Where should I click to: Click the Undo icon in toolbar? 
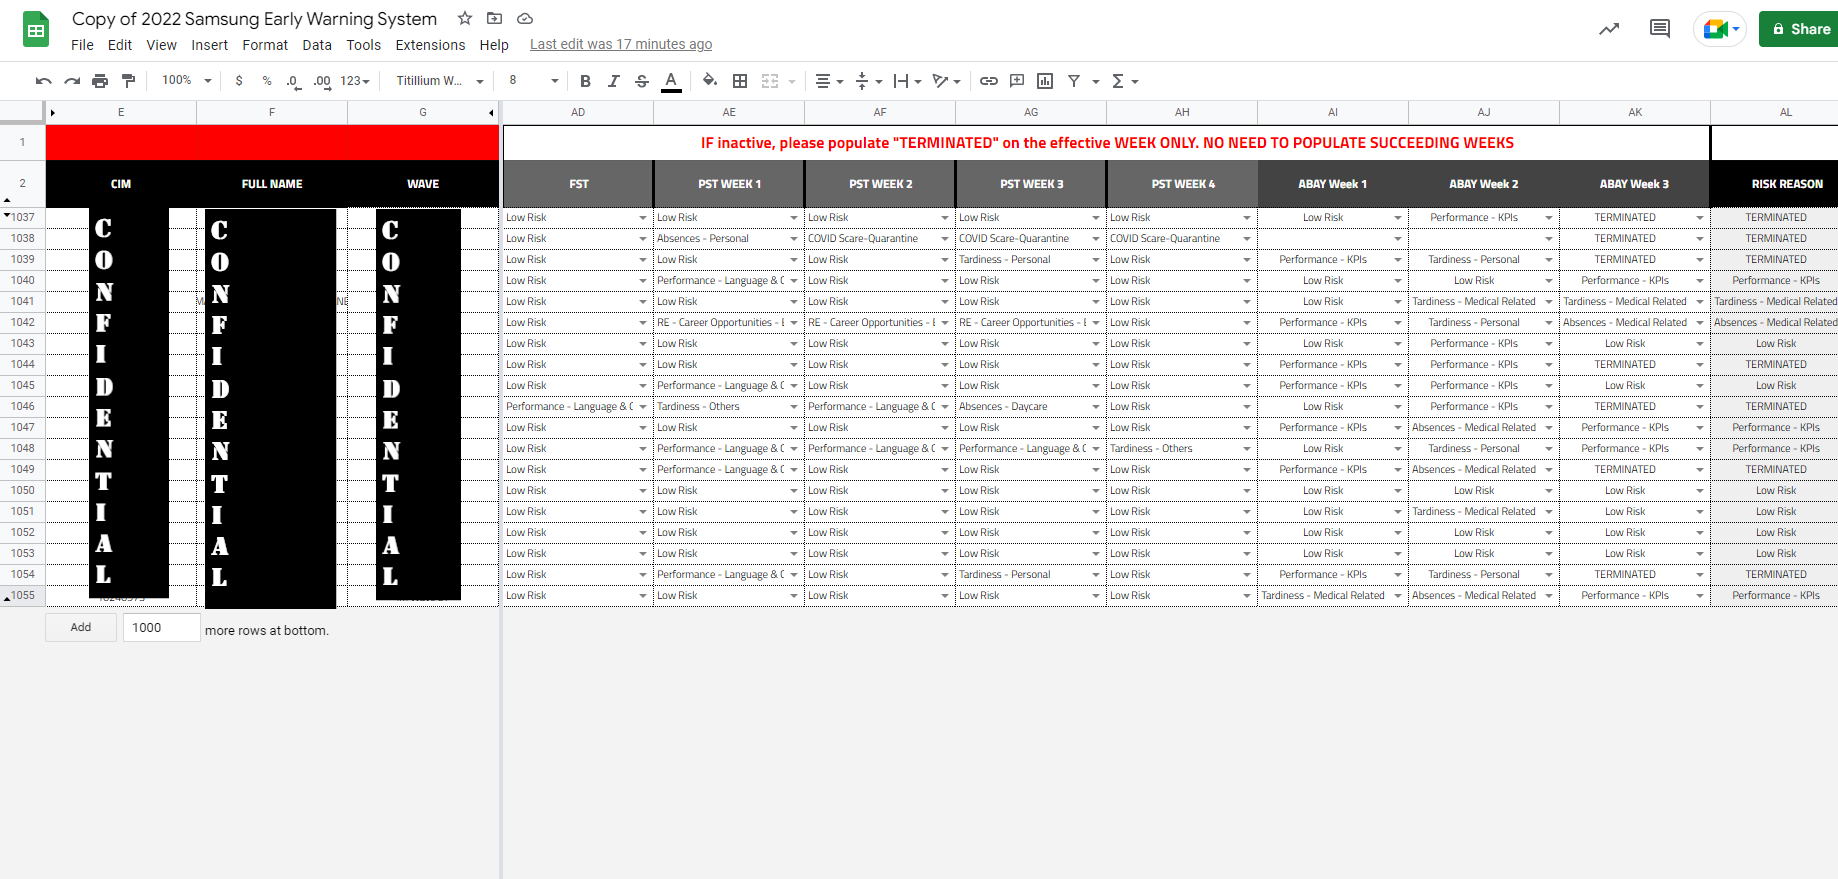(43, 81)
